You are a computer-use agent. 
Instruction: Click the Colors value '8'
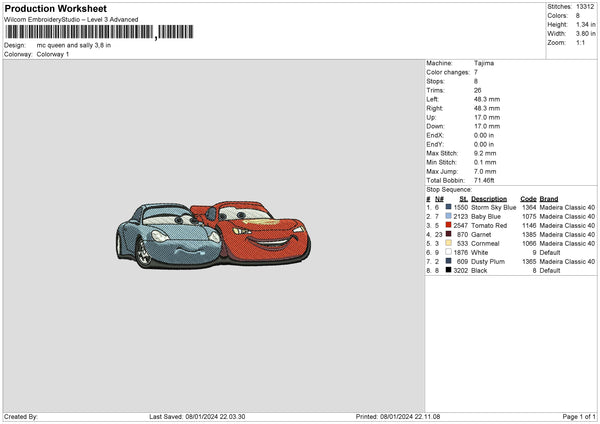(578, 16)
